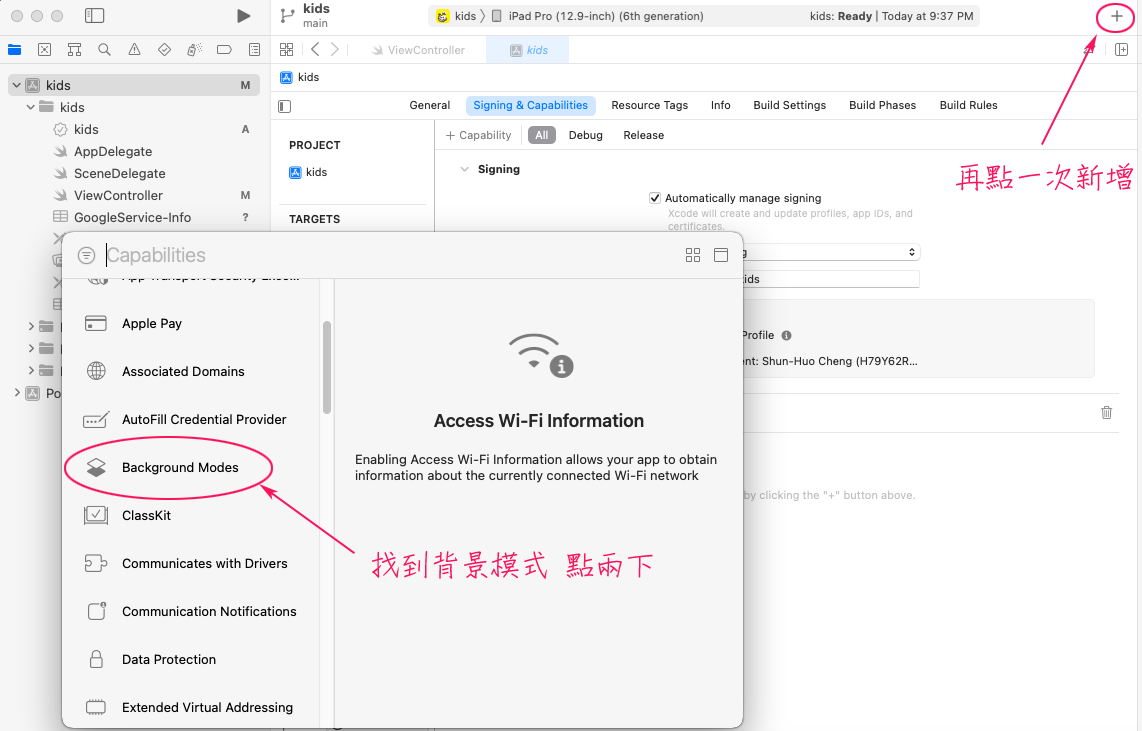Open the Report navigator icon
1142x731 pixels.
coord(254,50)
